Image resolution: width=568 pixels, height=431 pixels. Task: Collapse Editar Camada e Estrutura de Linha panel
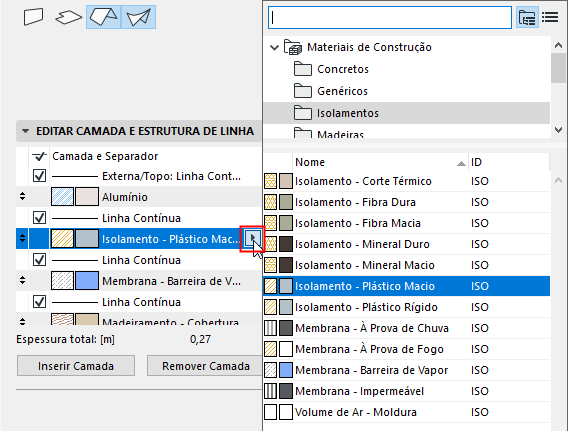pos(25,131)
